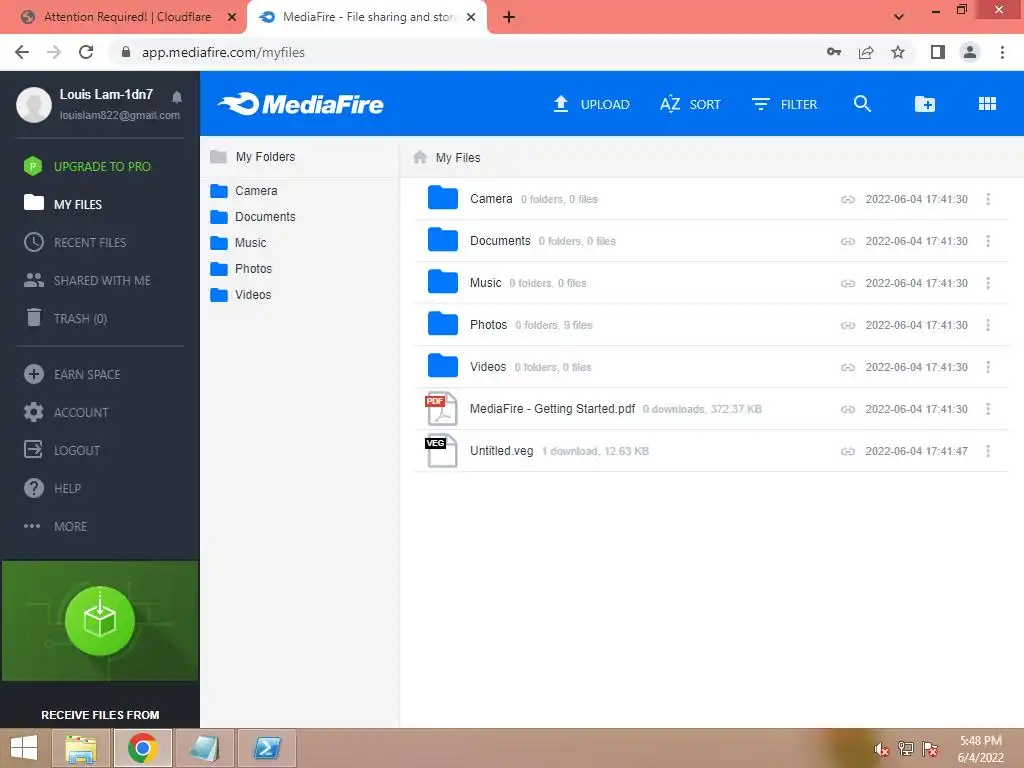Viewport: 1024px width, 768px height.
Task: Click share link icon for Camera folder
Action: [848, 199]
